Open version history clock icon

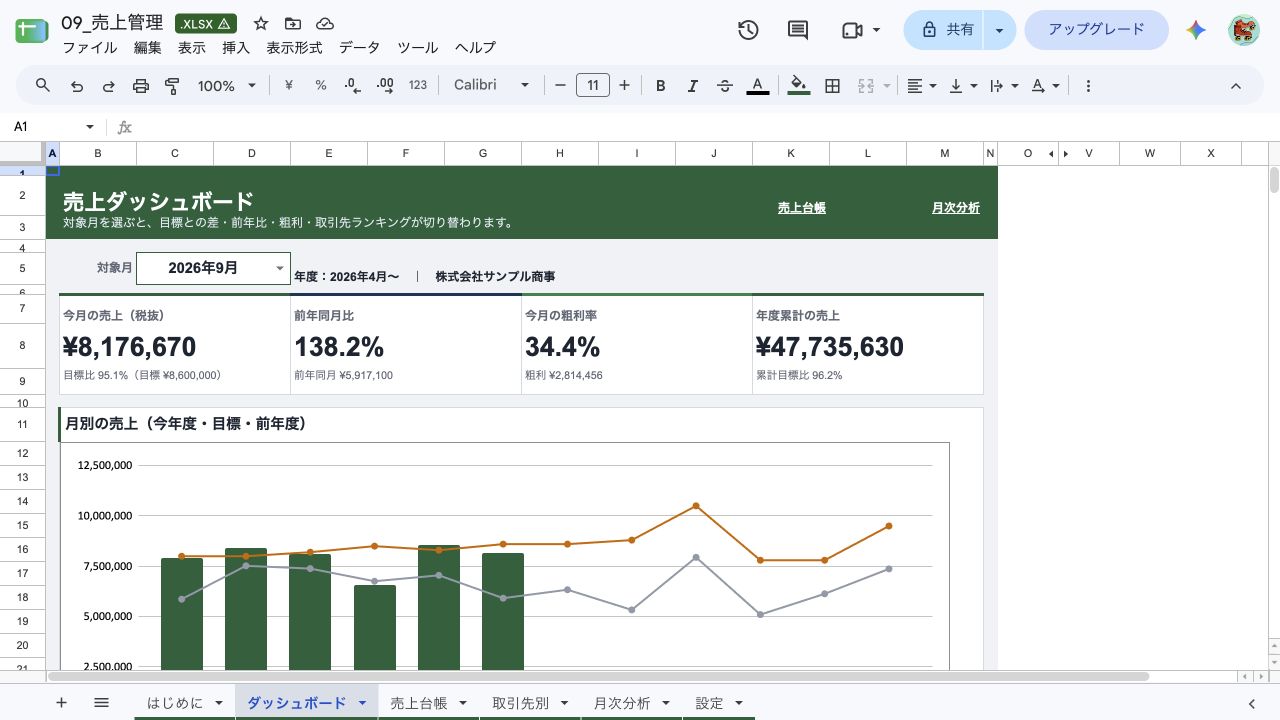tap(748, 30)
